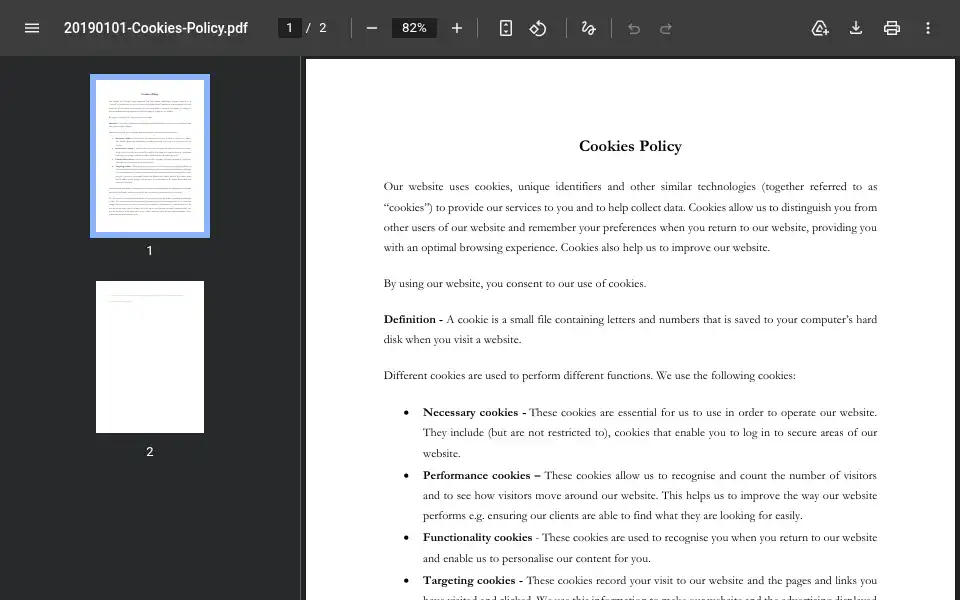Click the redo arrow icon
Screen dimensions: 960x600
point(666,28)
